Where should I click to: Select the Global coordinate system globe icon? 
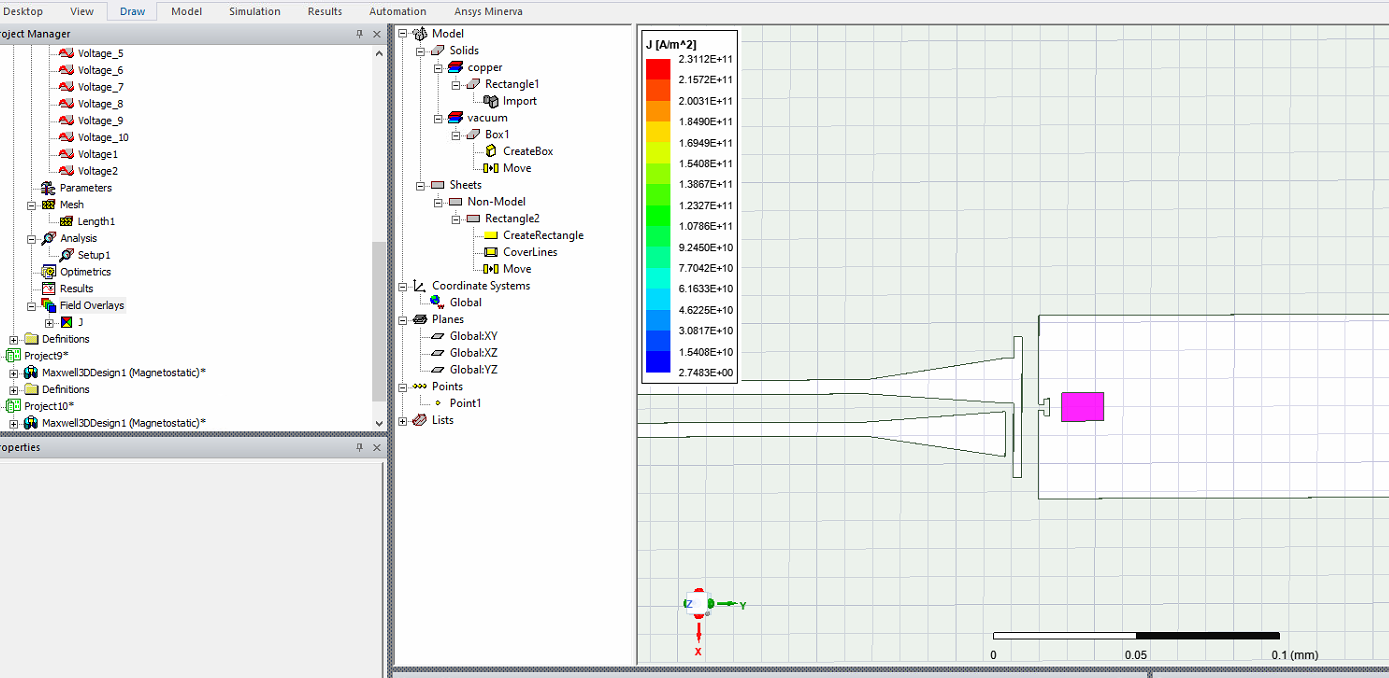(x=437, y=302)
